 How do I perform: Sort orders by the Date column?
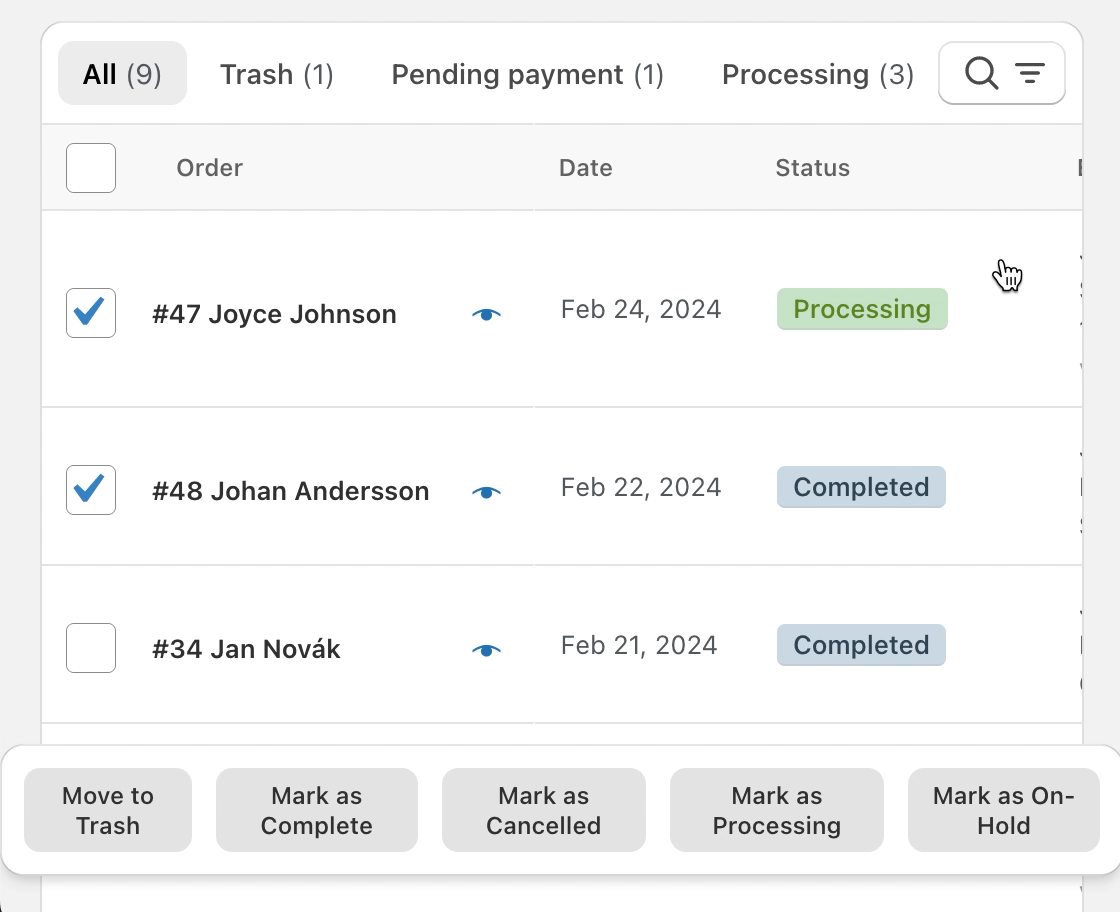click(585, 167)
